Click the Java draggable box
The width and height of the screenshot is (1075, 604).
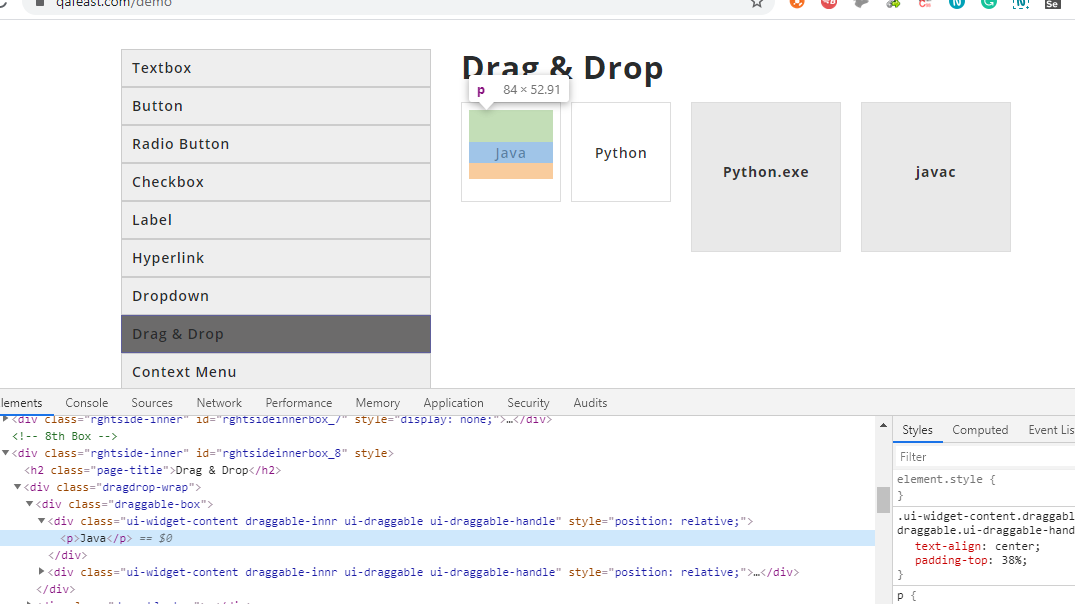click(x=511, y=152)
